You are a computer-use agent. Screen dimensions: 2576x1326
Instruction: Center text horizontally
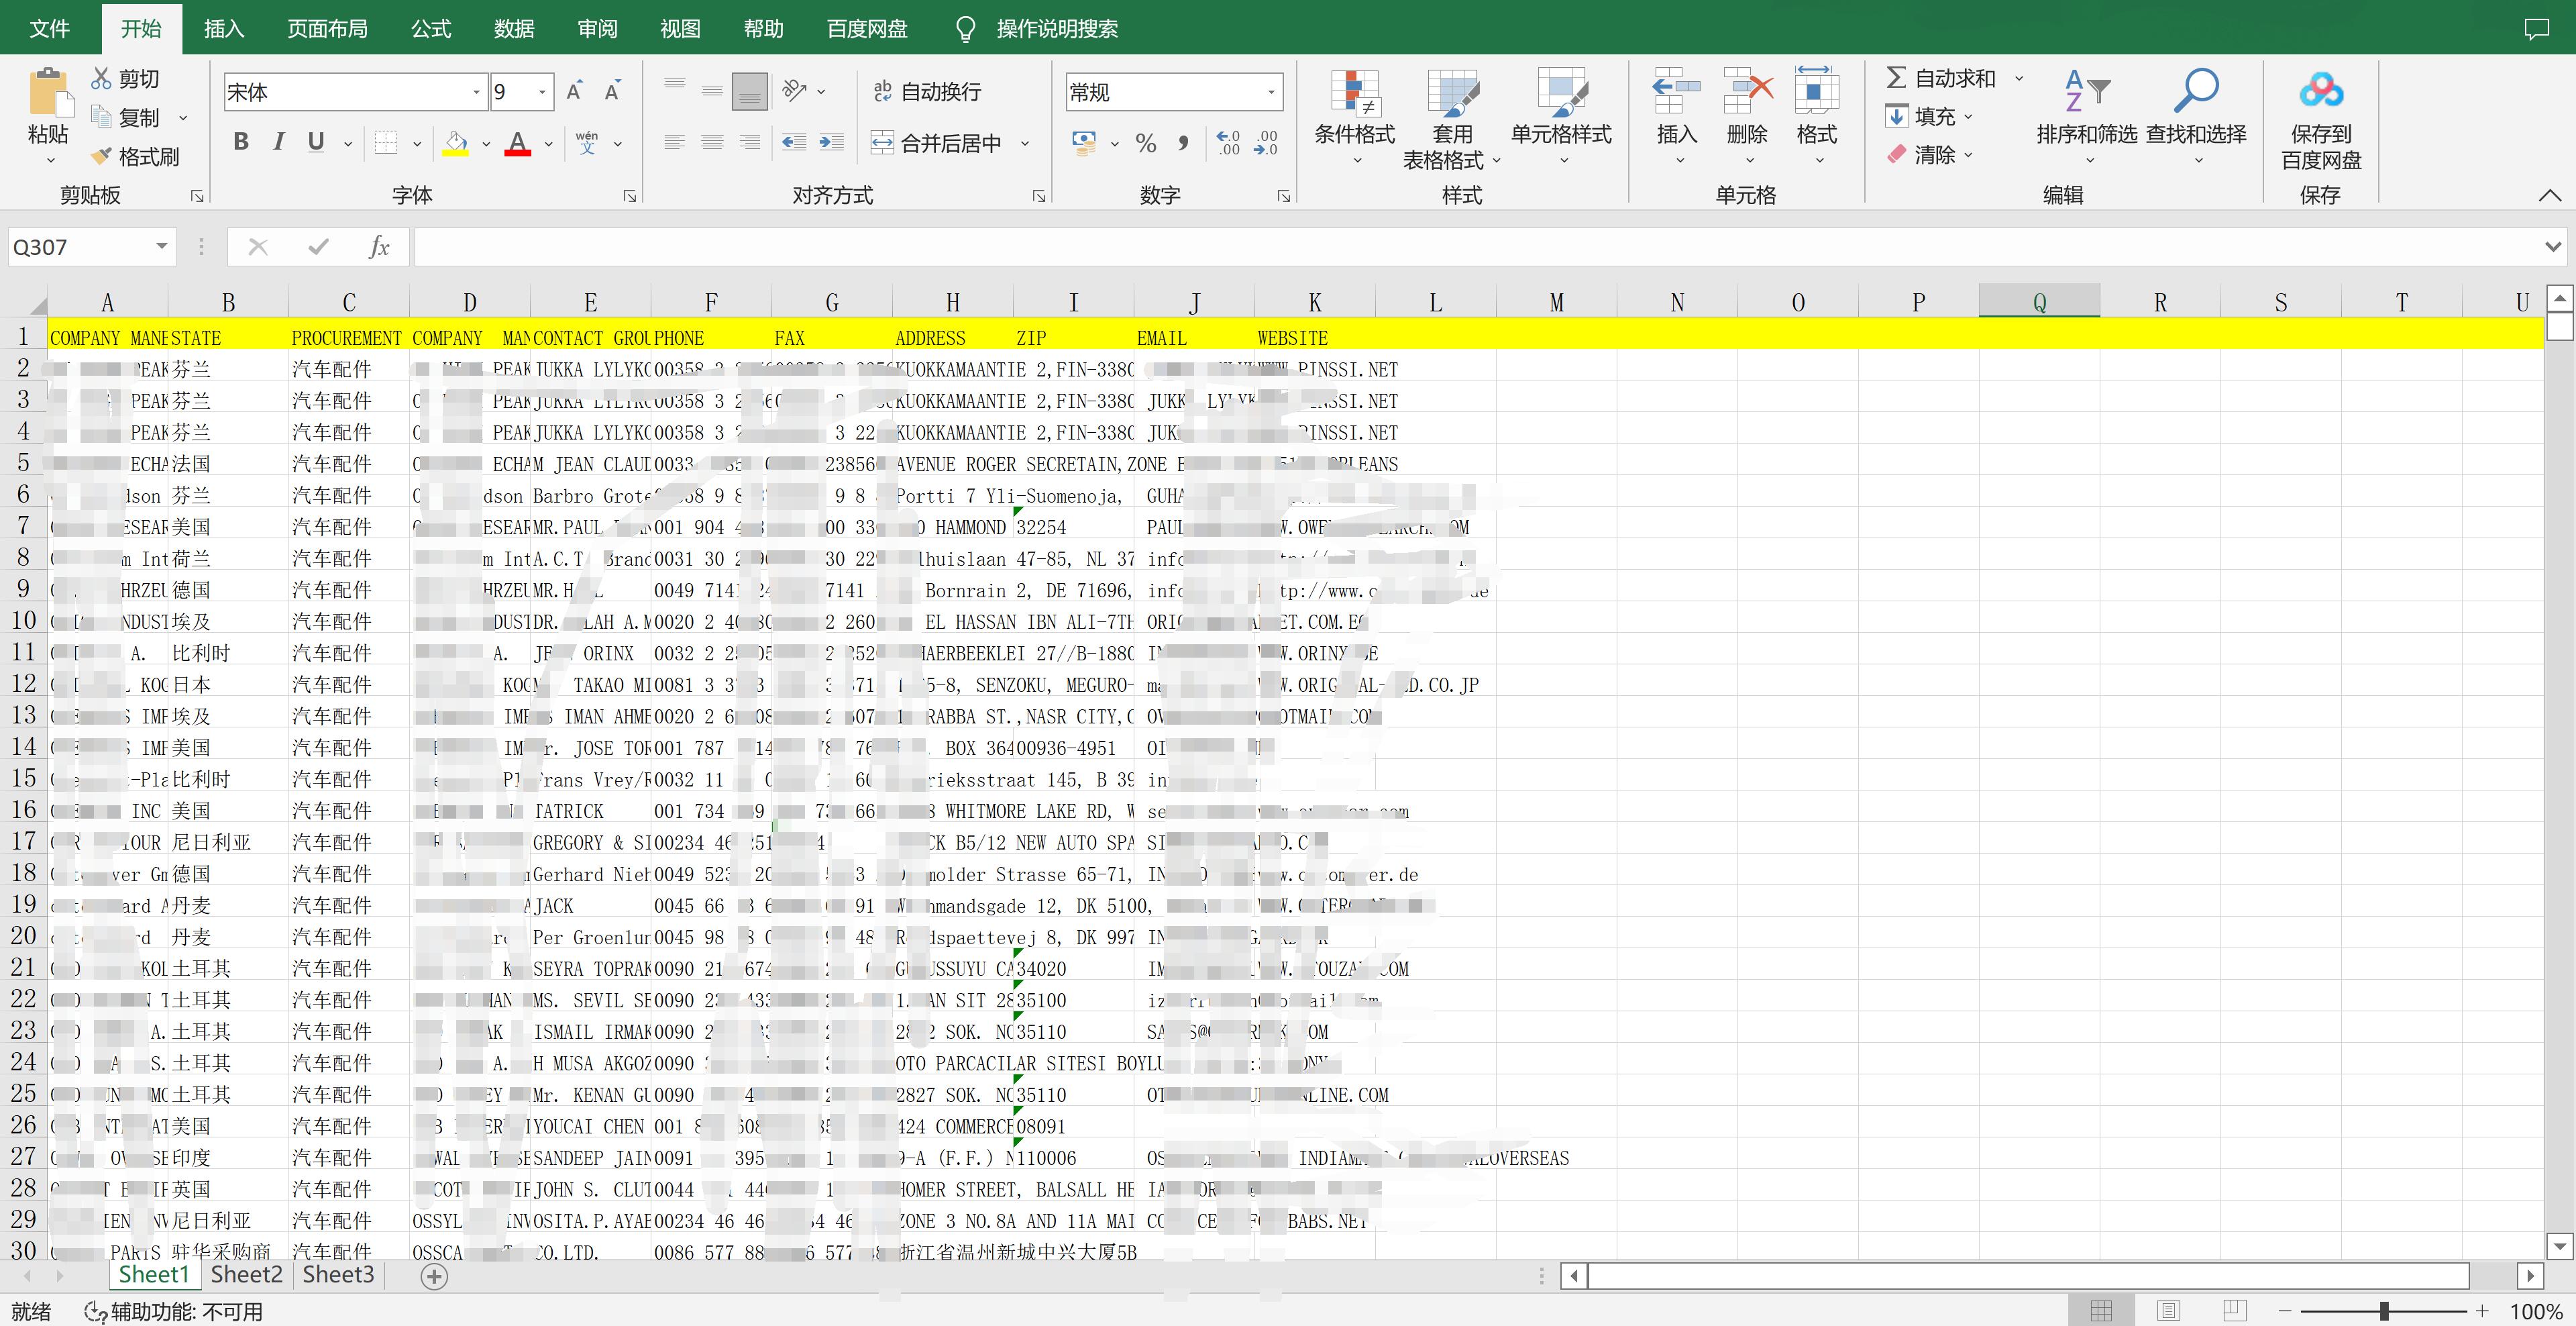pos(712,143)
